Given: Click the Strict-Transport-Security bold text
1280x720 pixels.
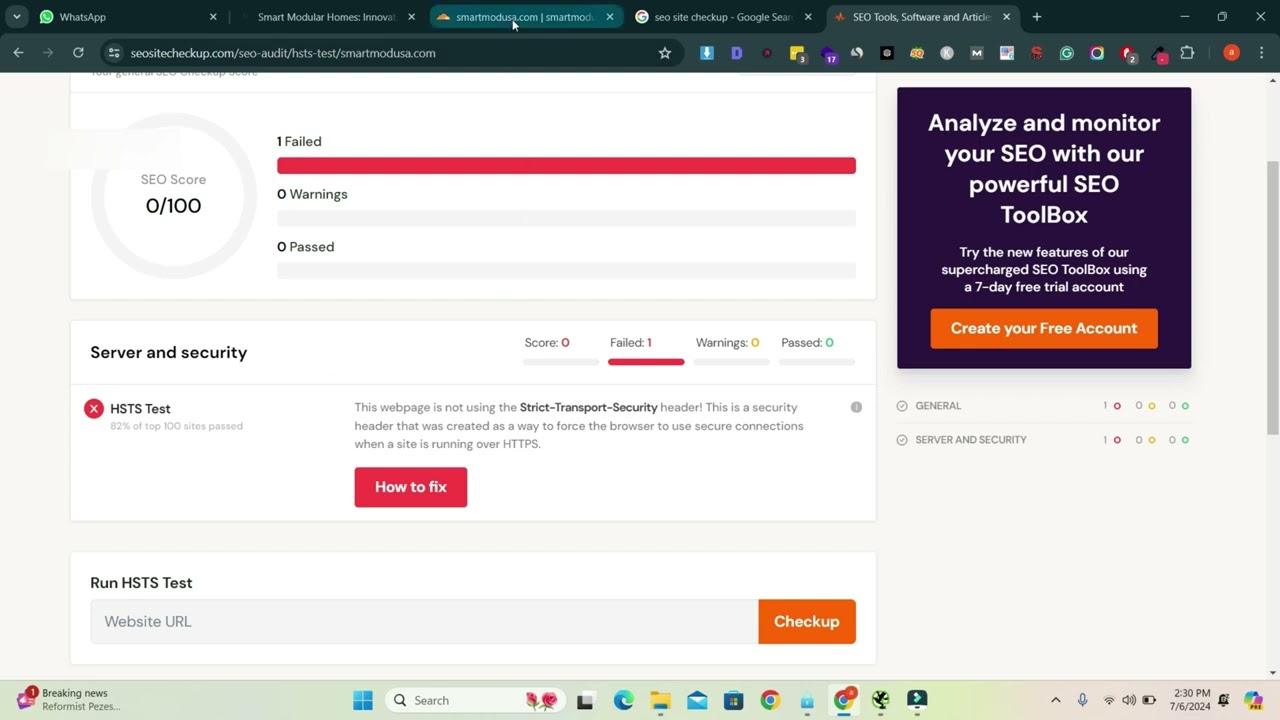Looking at the screenshot, I should 588,407.
